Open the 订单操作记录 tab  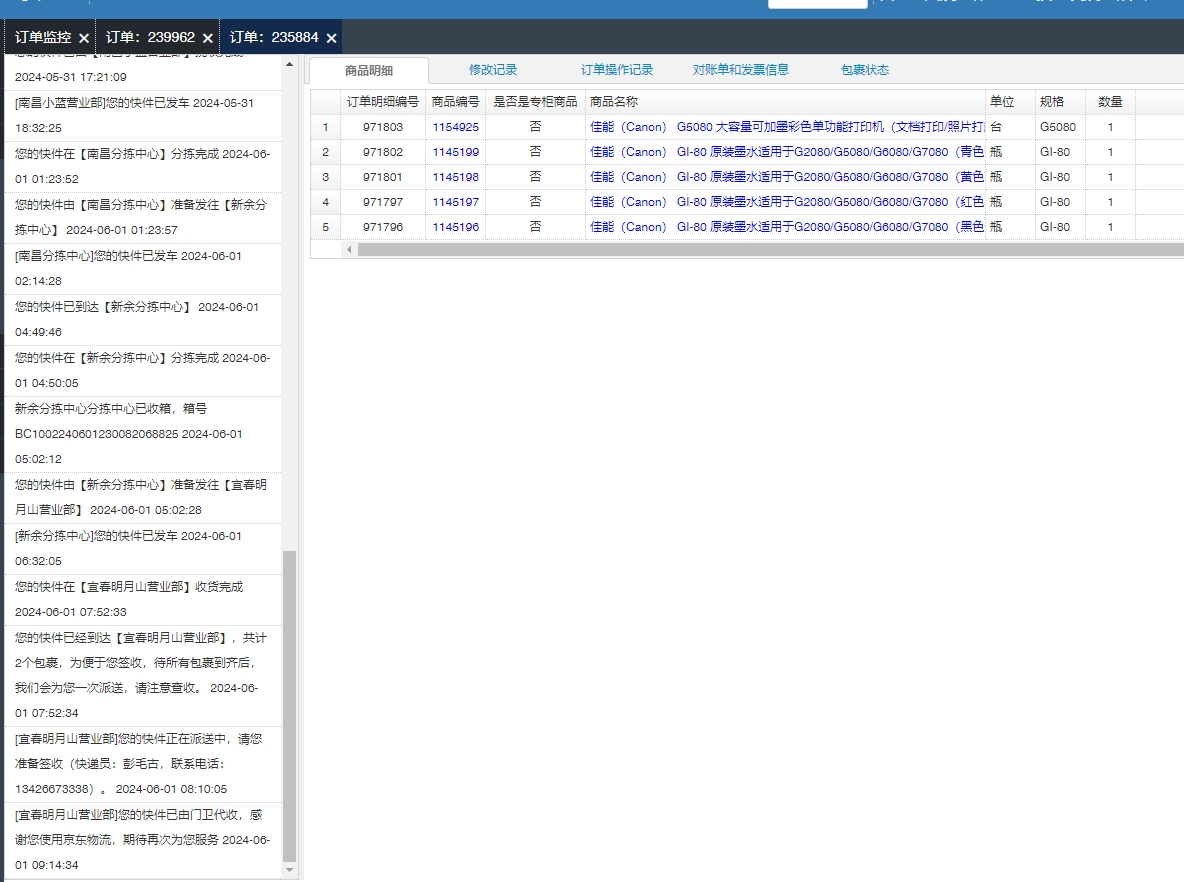[616, 69]
